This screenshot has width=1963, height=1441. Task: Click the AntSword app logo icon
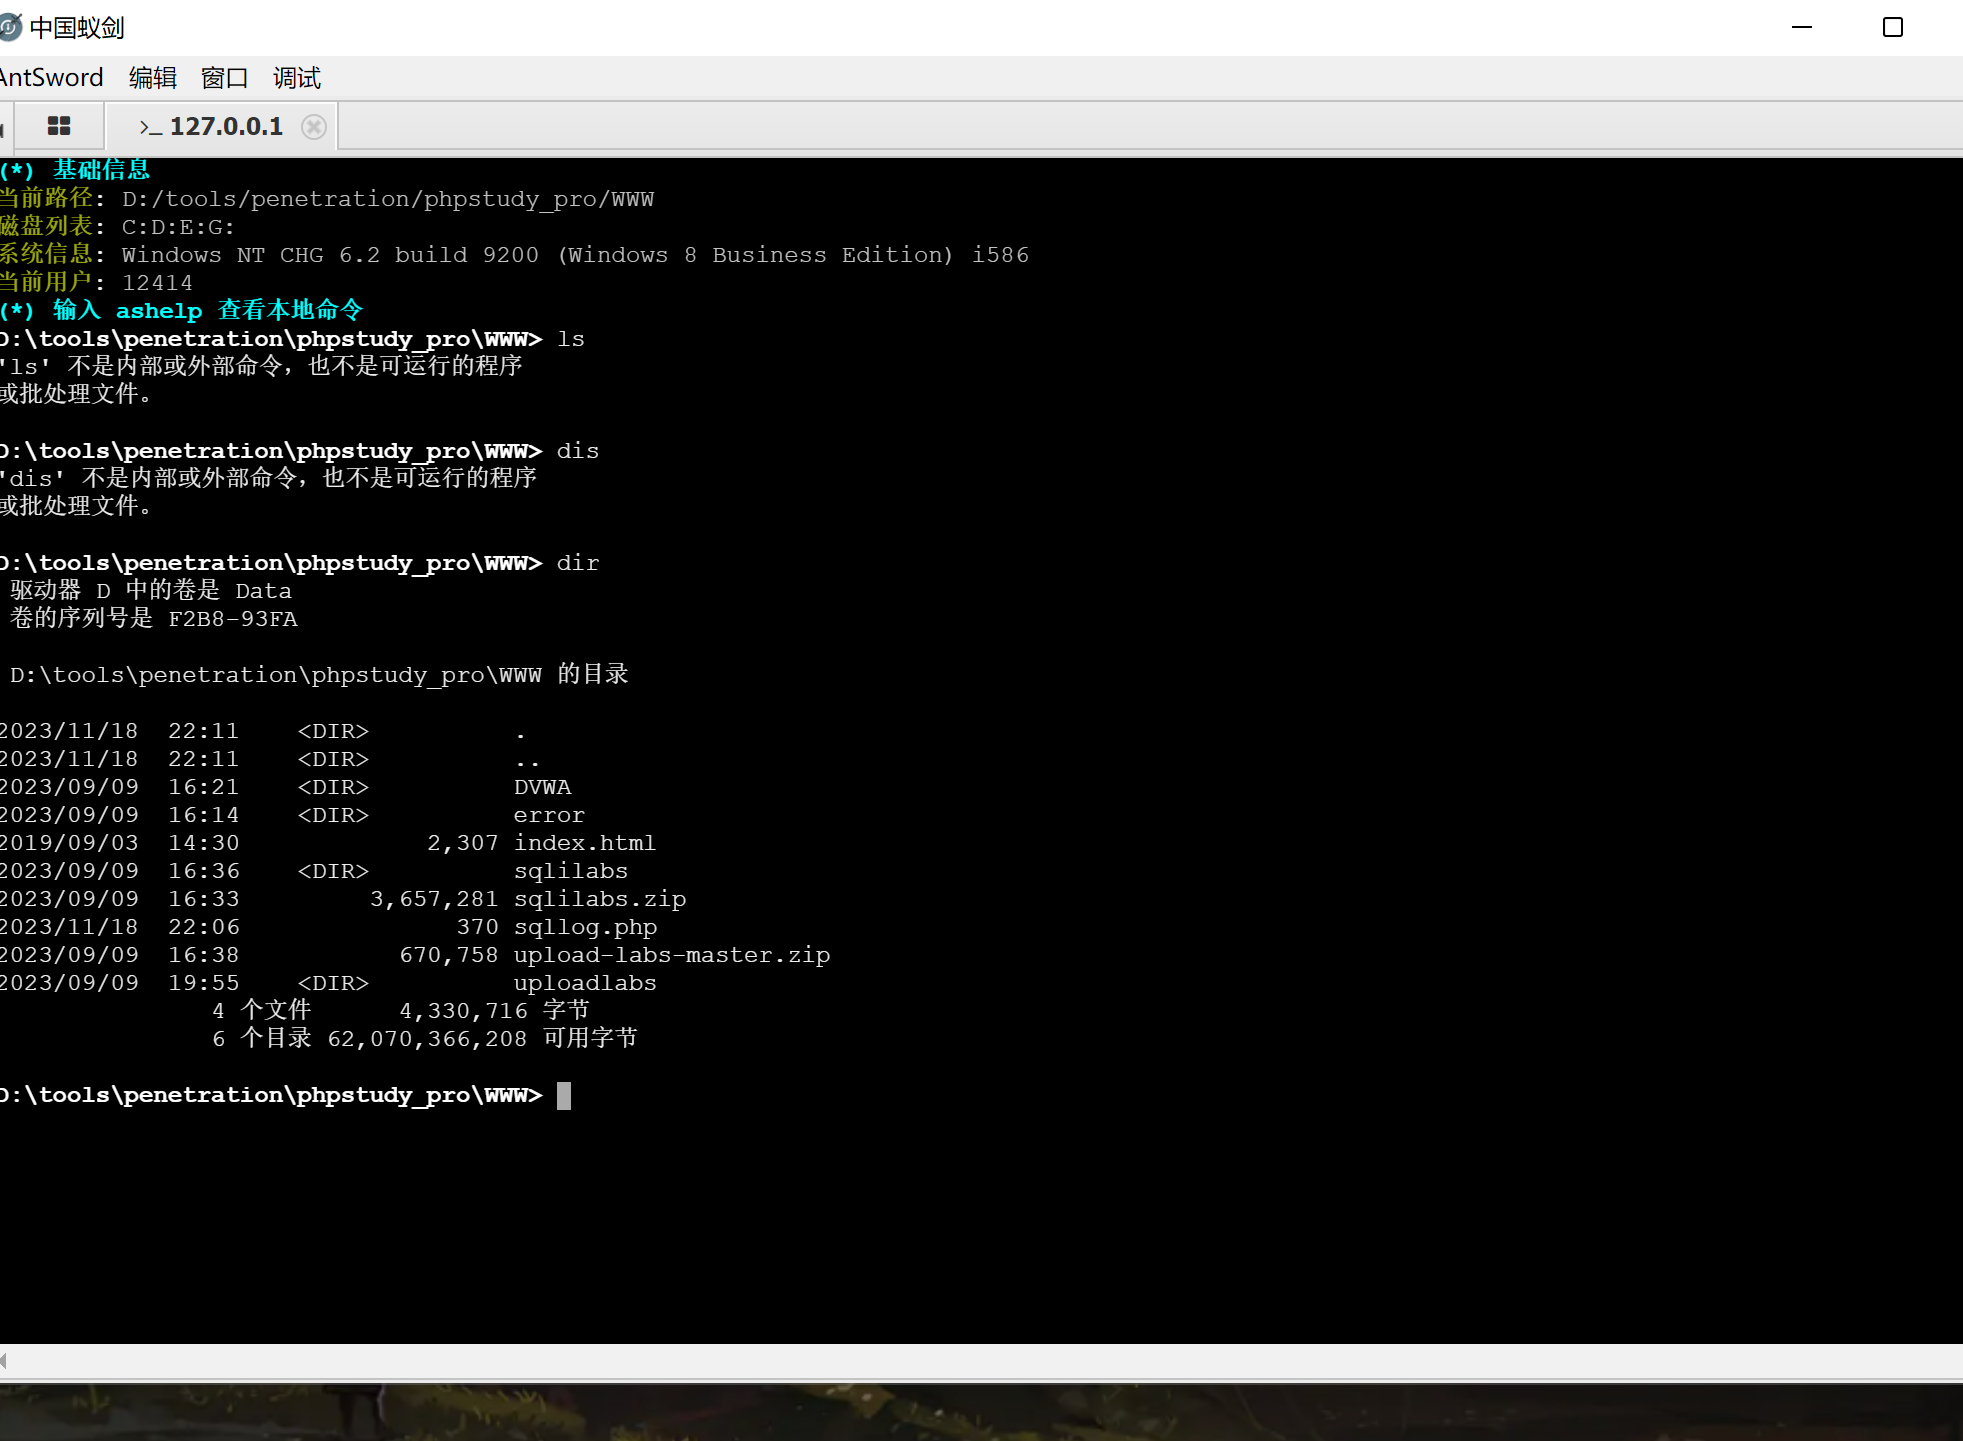10,27
